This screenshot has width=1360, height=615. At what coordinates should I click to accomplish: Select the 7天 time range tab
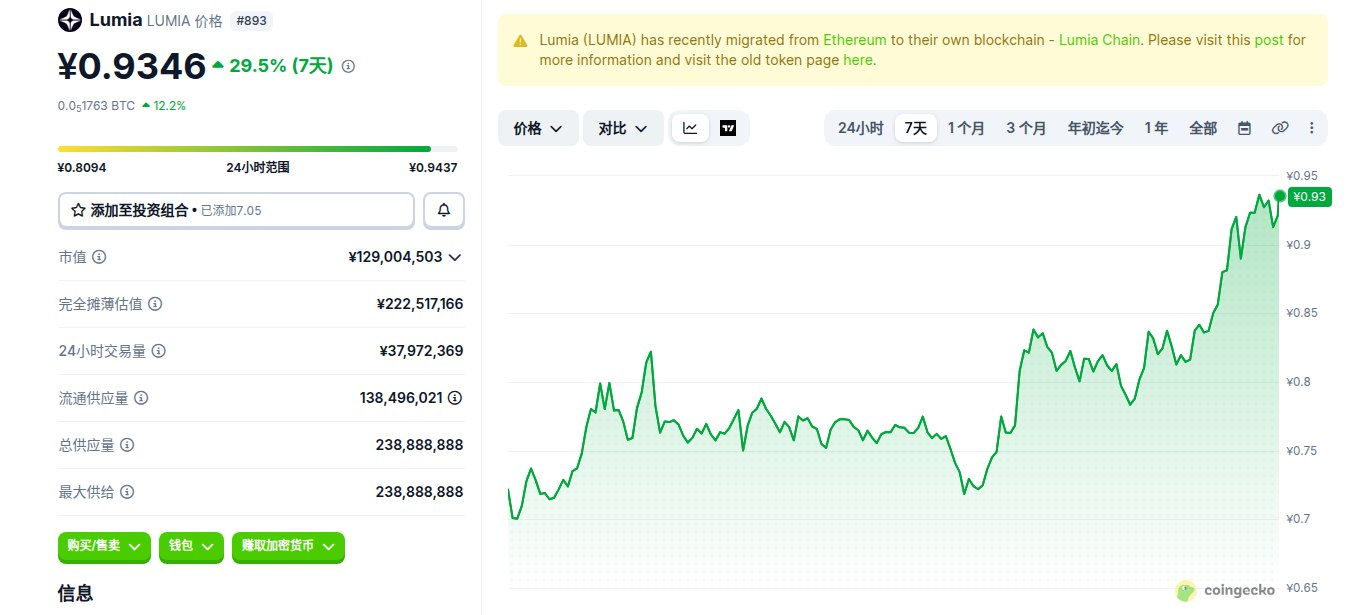pos(916,128)
